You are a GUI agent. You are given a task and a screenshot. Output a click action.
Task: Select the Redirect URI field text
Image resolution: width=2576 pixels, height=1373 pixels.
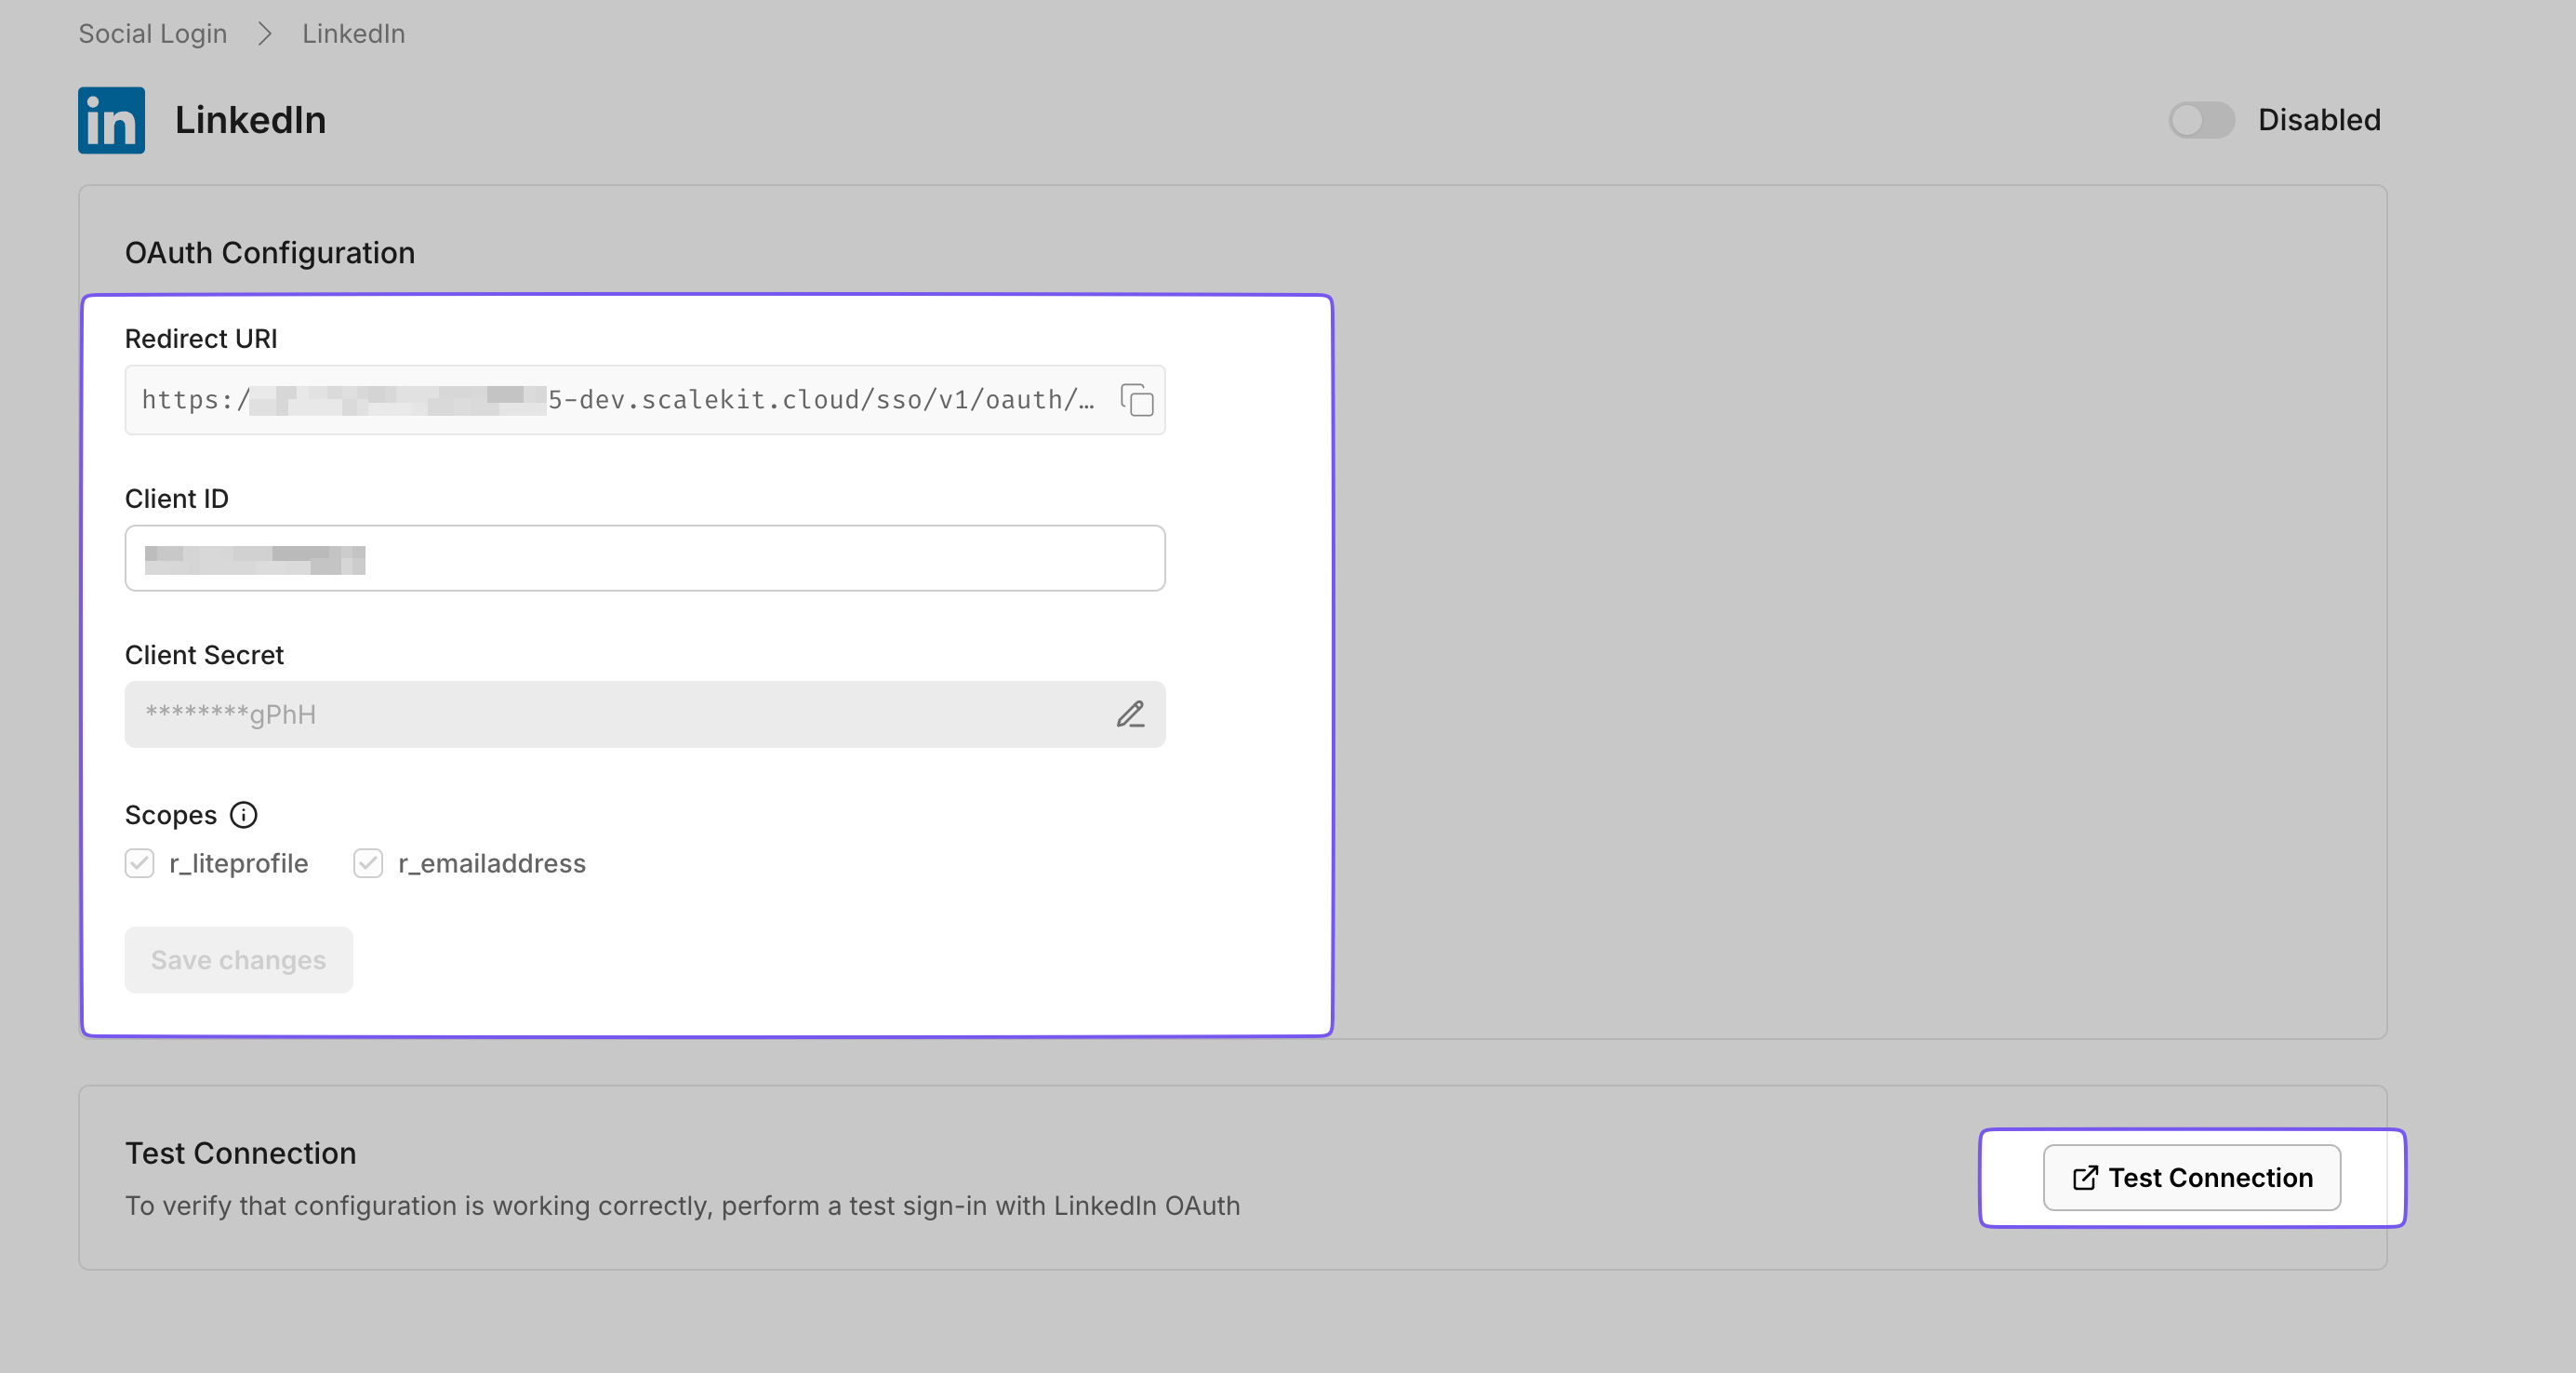[600, 400]
